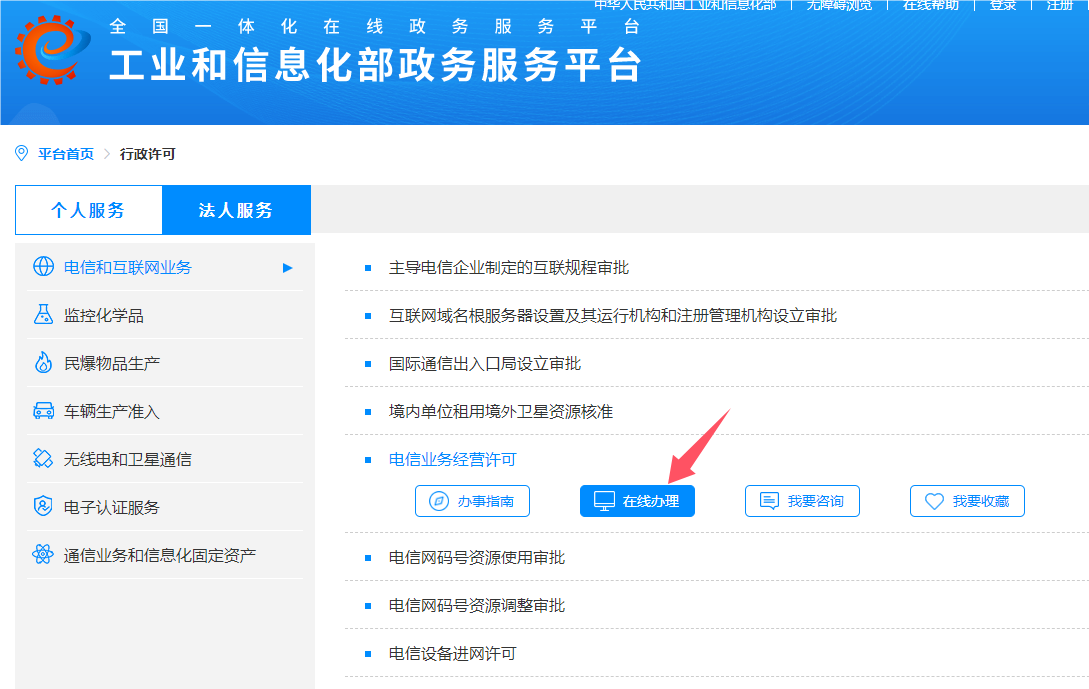Viewport: 1089px width, 689px height.
Task: Click the chat icon in 我要咨询 button
Action: click(770, 501)
